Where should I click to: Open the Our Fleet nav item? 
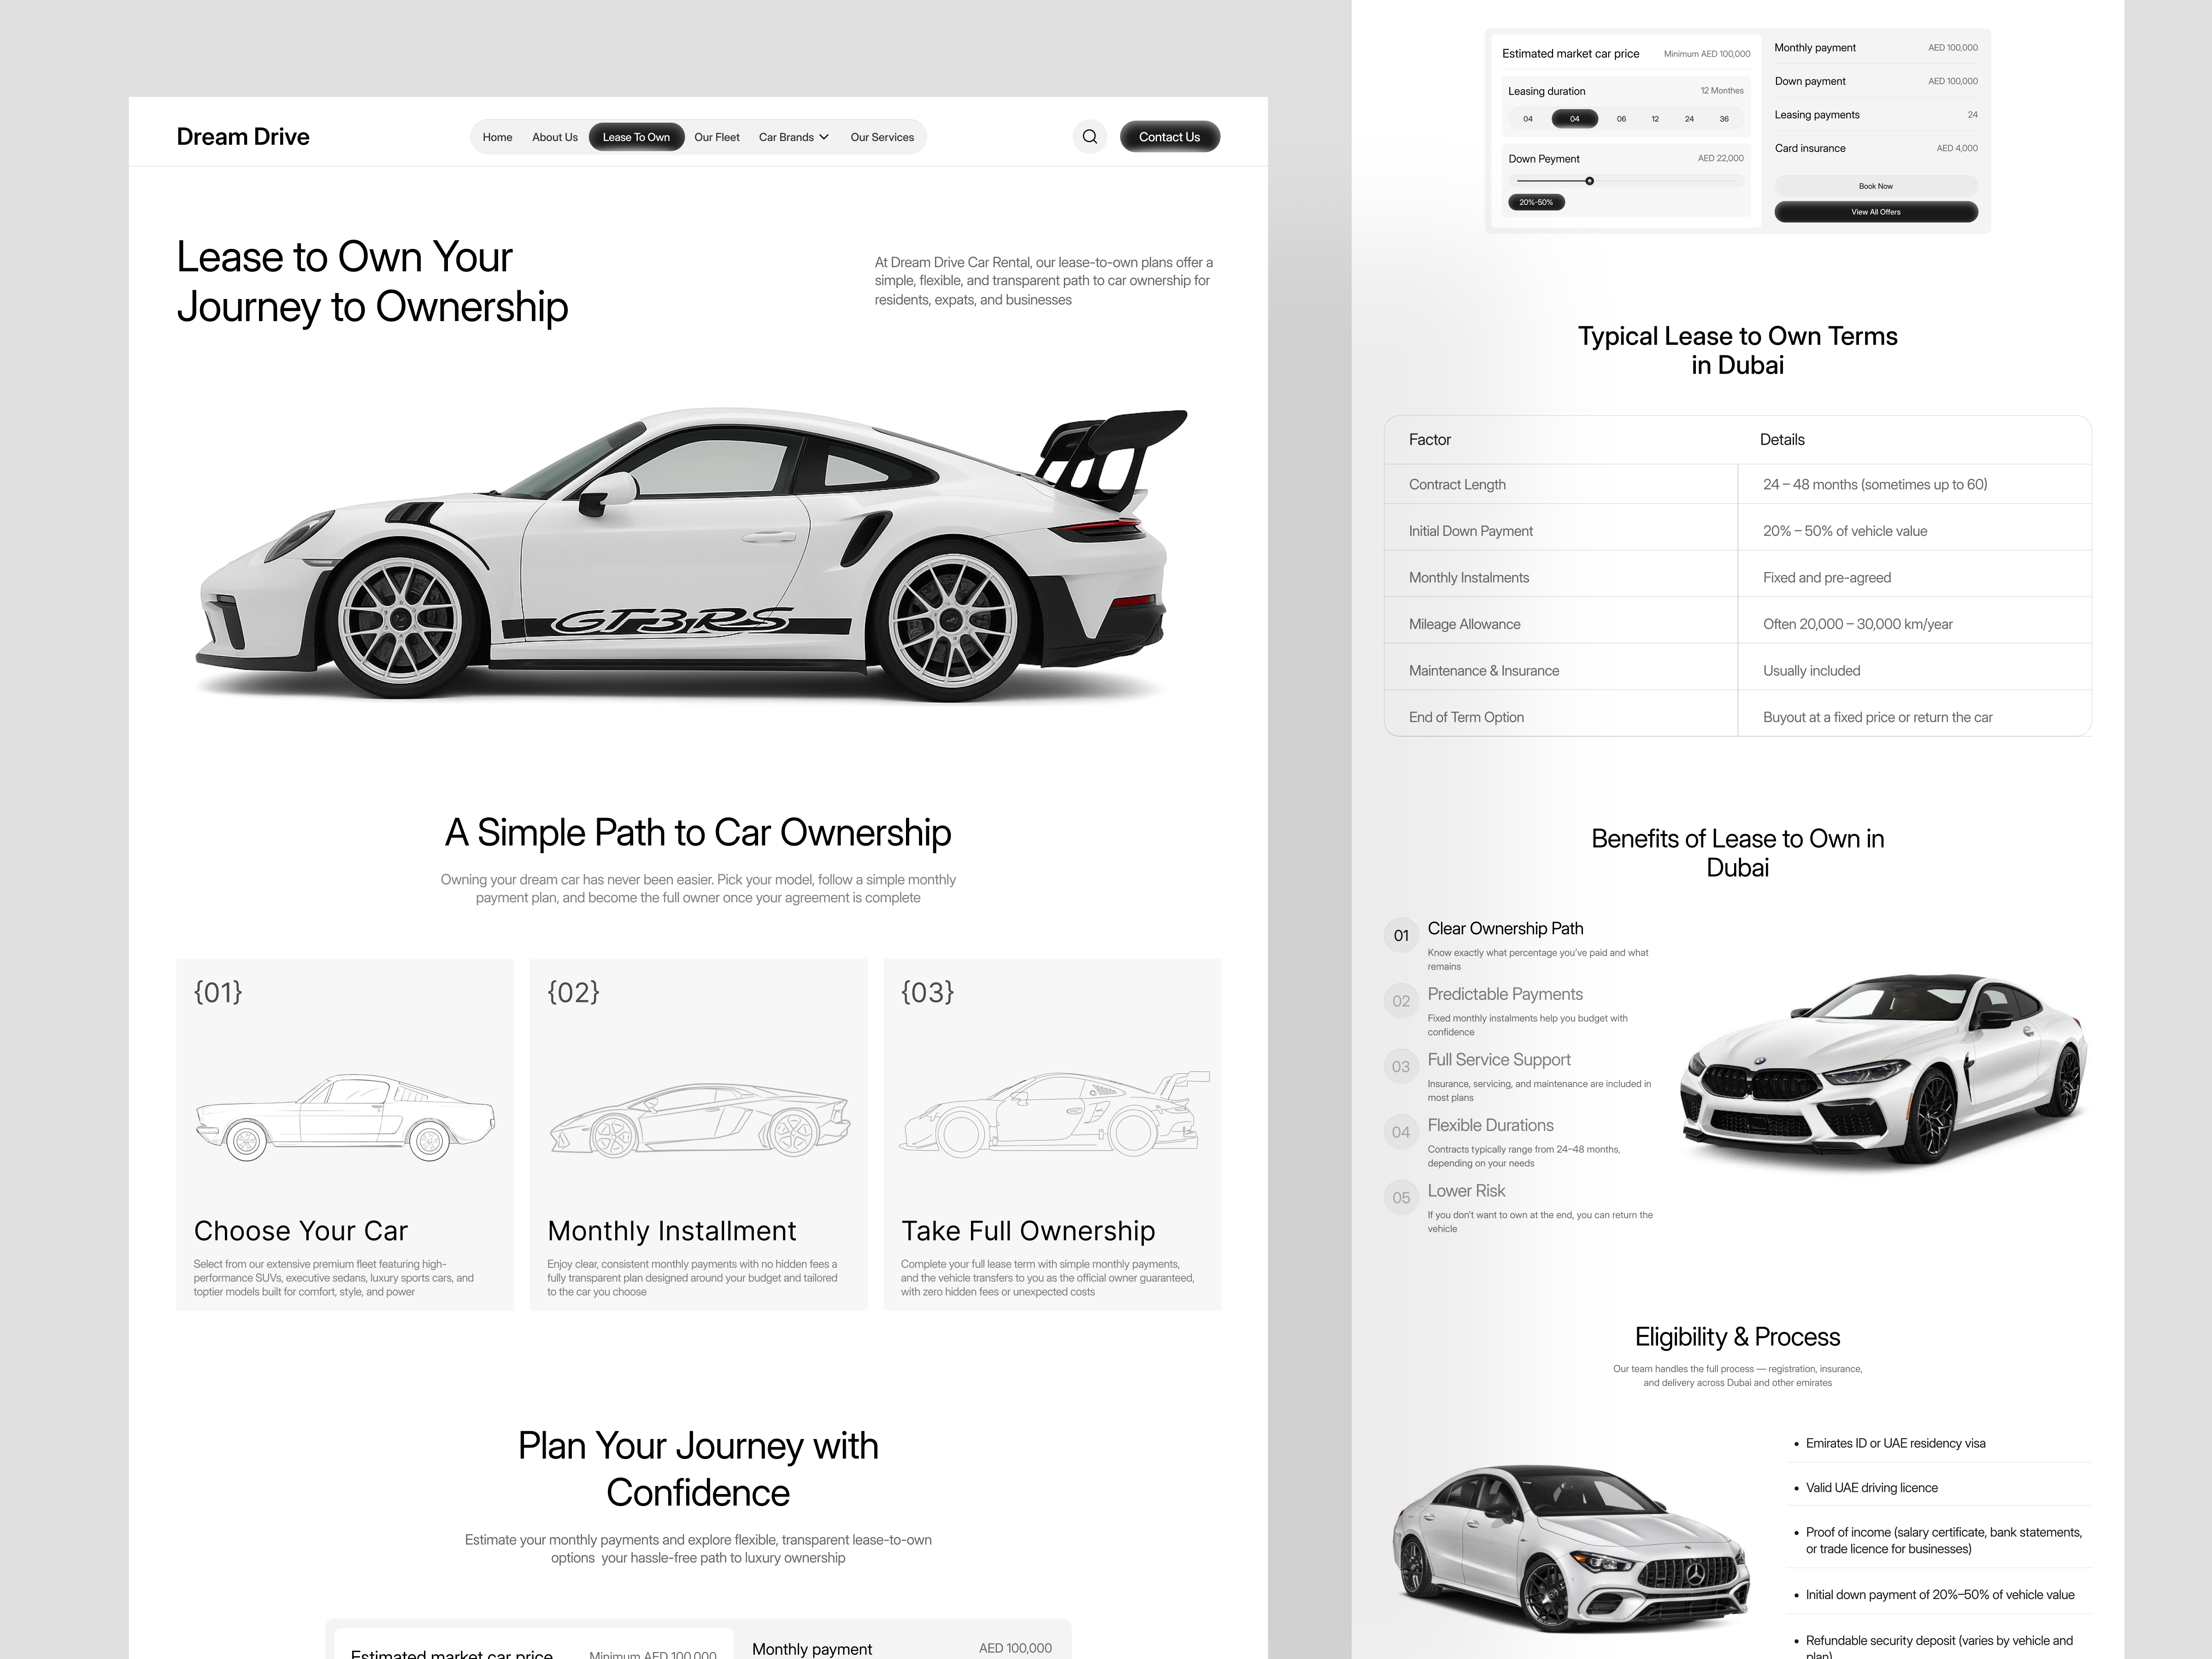click(717, 137)
